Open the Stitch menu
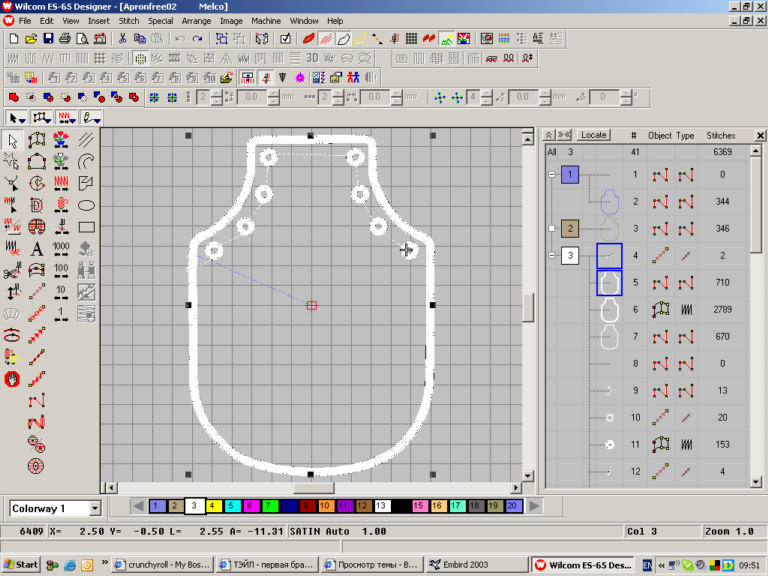Image resolution: width=768 pixels, height=576 pixels. [129, 20]
